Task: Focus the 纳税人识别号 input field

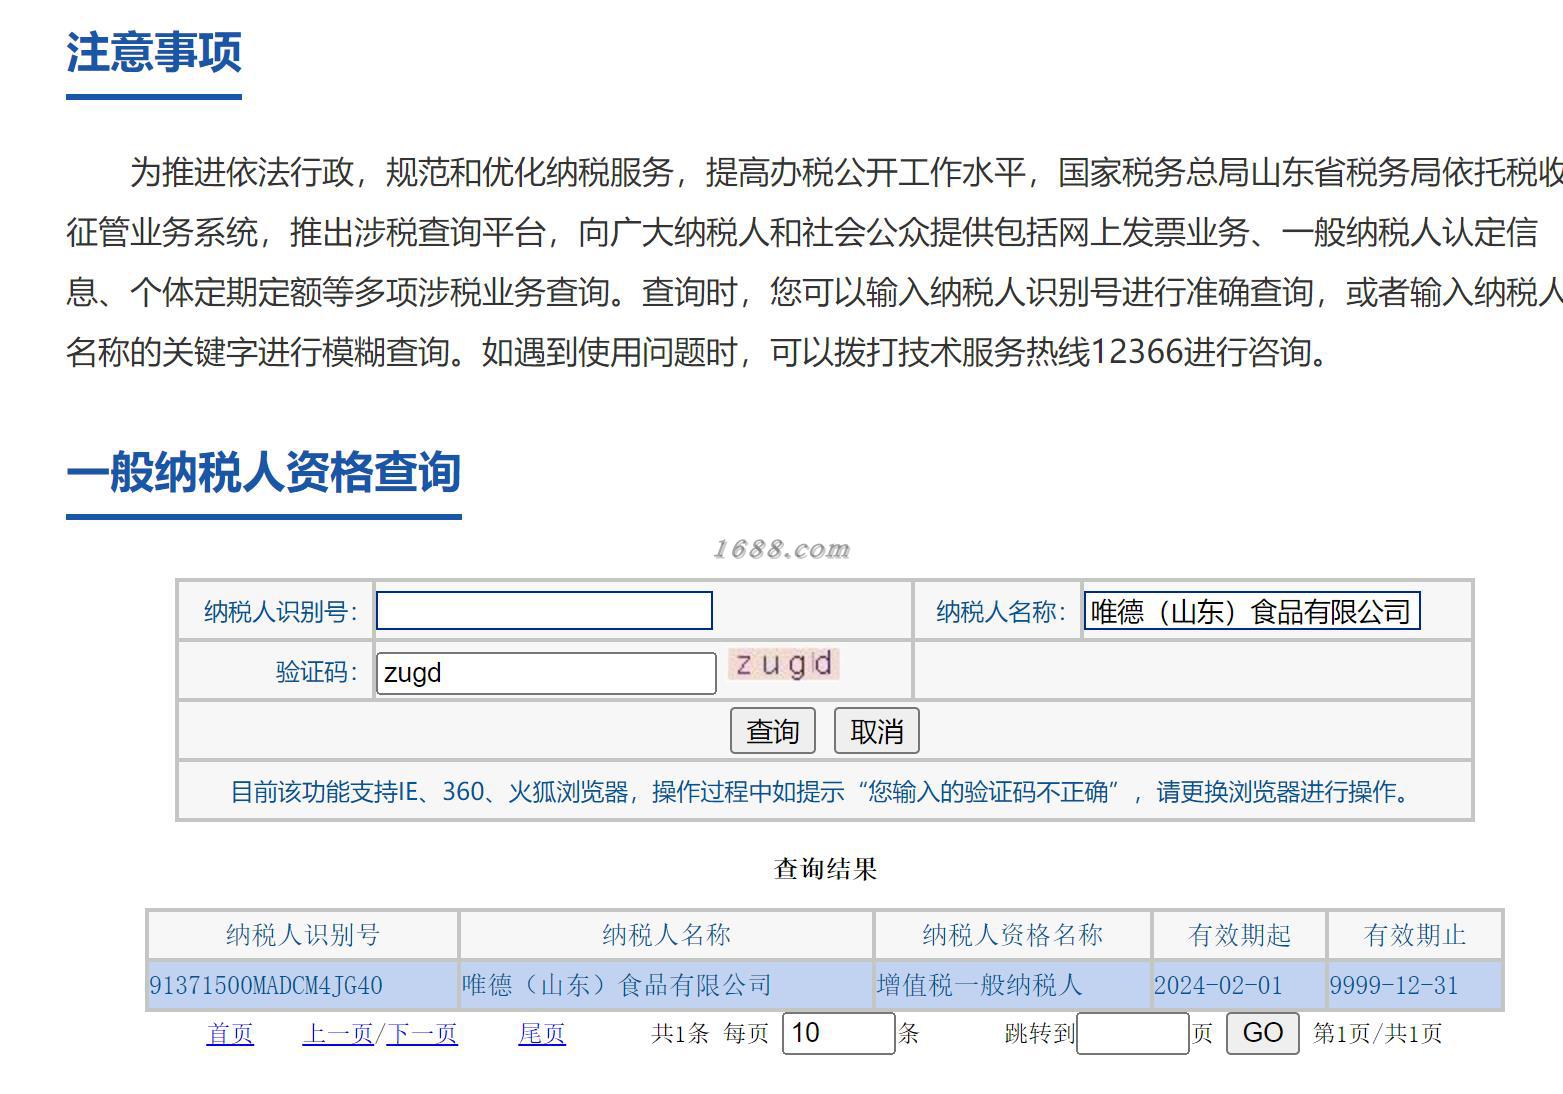Action: [x=544, y=611]
